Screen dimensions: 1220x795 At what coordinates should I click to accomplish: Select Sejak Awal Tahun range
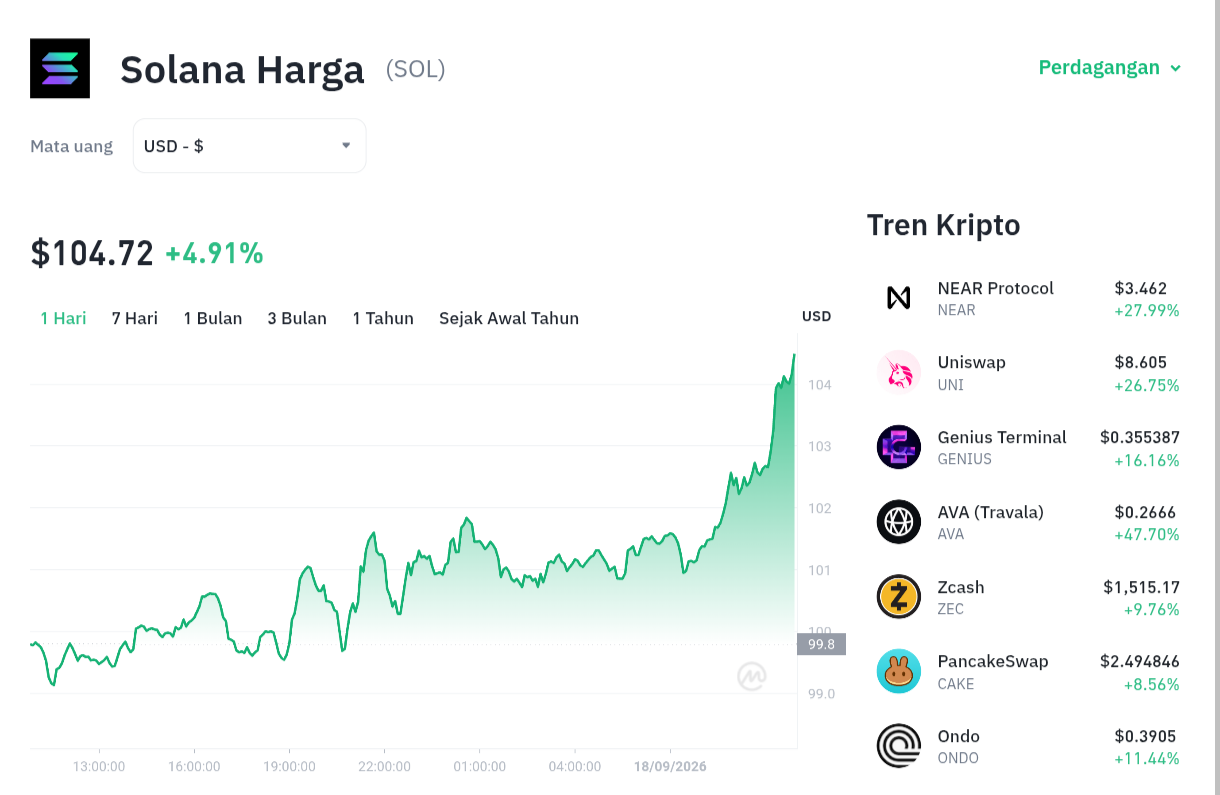coord(509,318)
